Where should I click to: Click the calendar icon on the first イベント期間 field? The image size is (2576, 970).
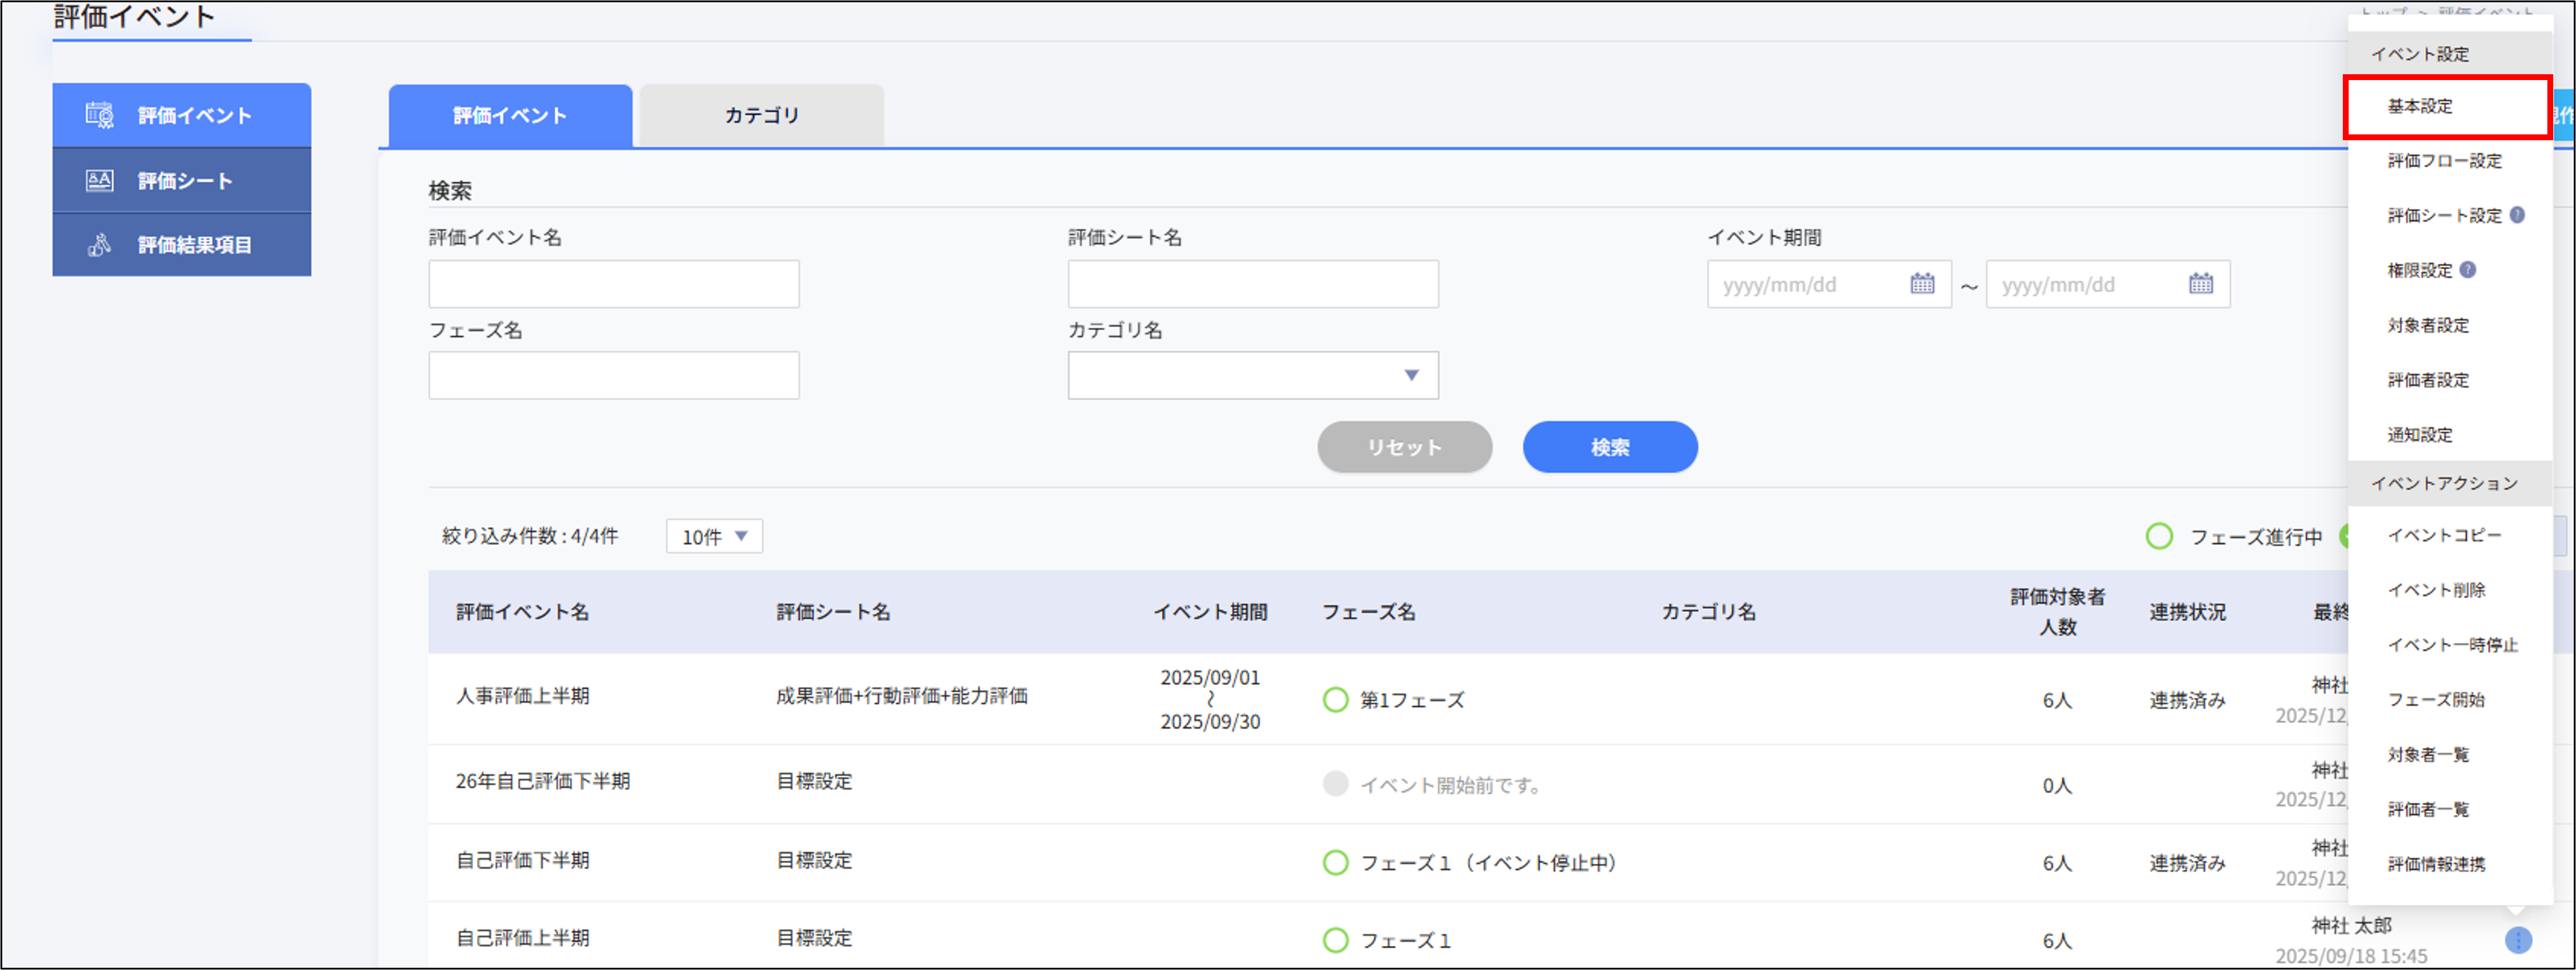tap(1921, 284)
